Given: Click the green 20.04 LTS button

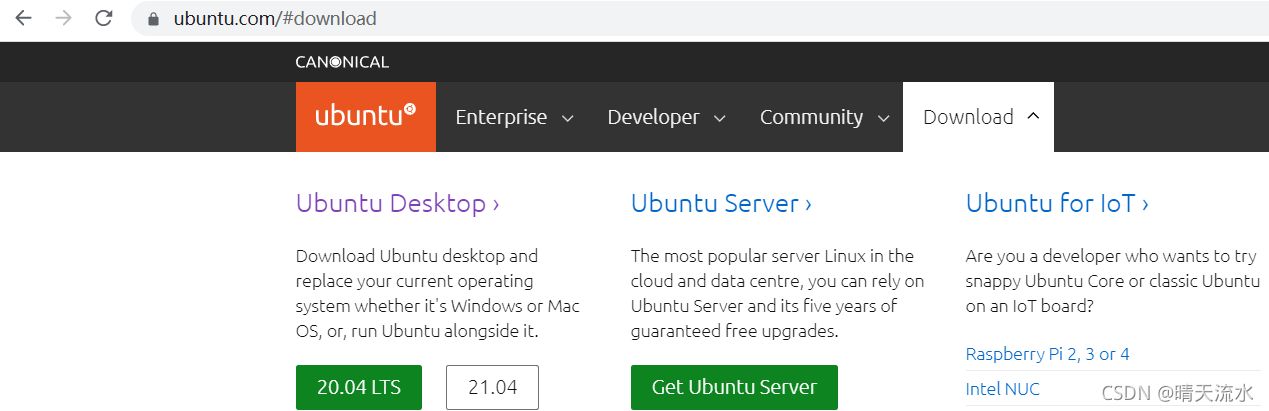Looking at the screenshot, I should [359, 387].
